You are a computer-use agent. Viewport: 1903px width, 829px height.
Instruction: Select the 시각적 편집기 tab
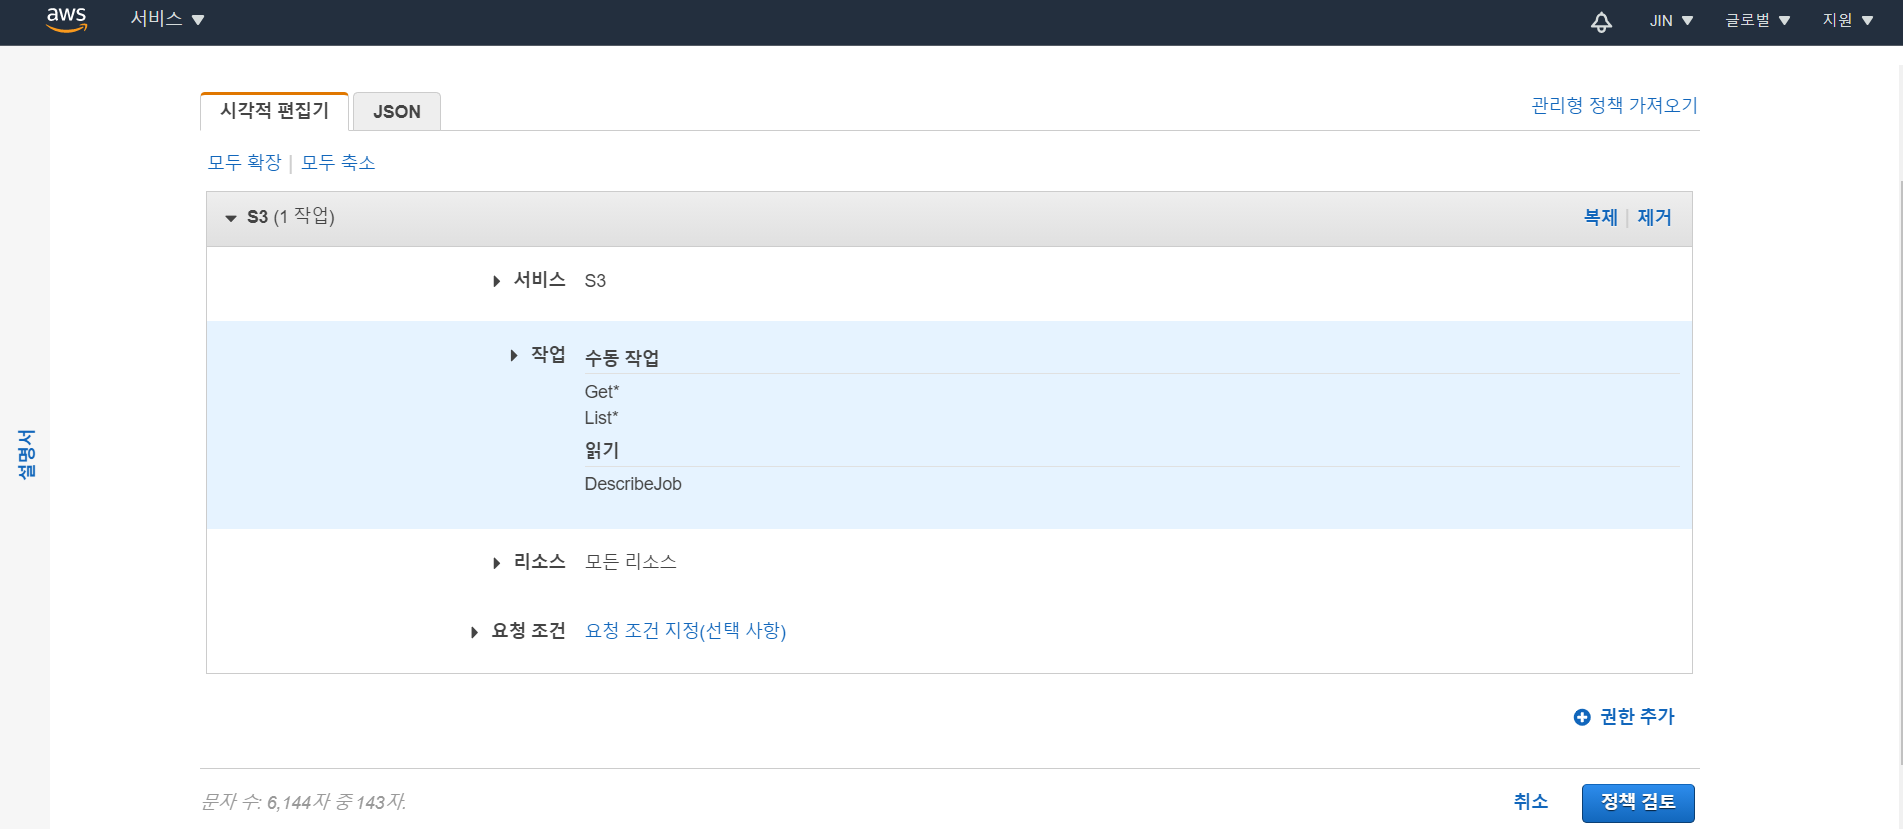[274, 111]
